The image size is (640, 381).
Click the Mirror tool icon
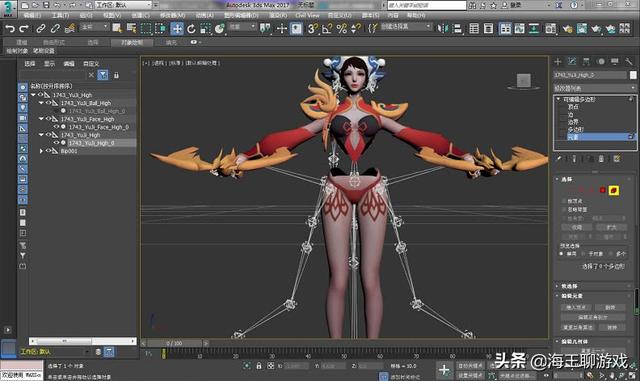tap(442, 29)
